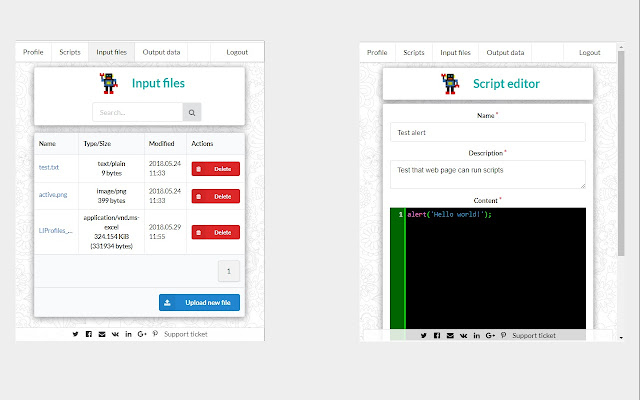Delete the LIProfiles excel file

216,232
